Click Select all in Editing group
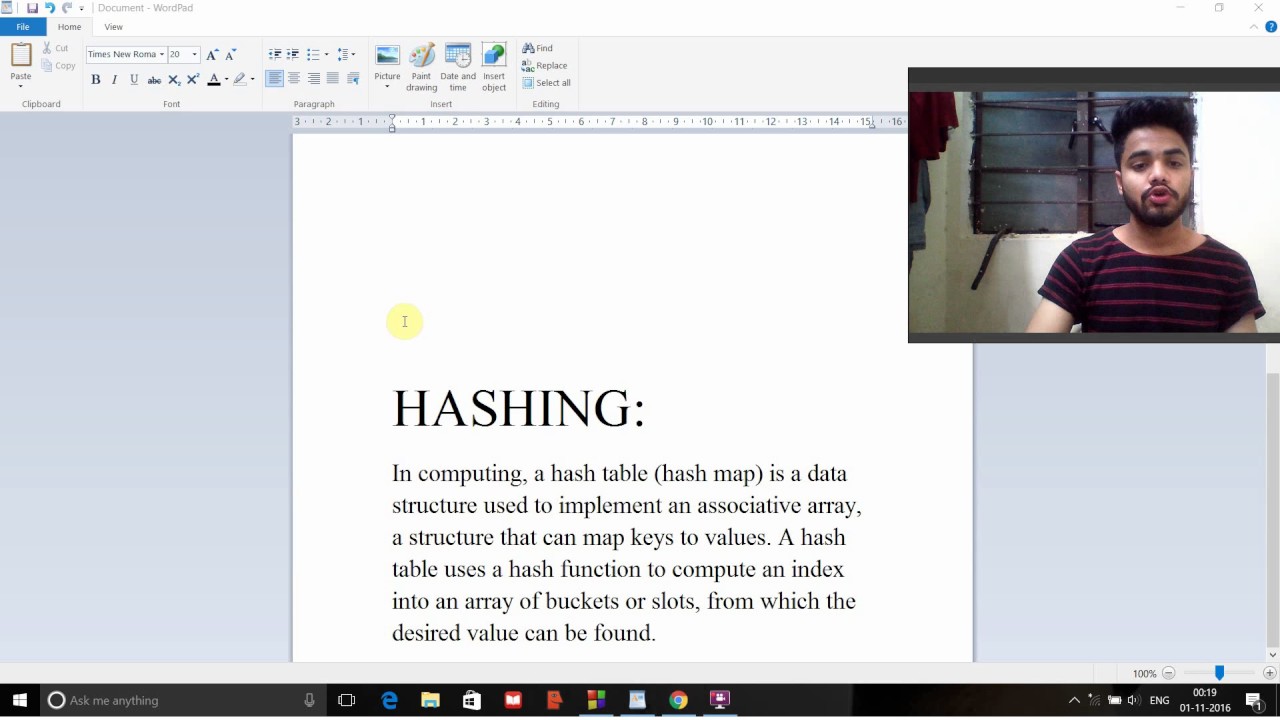This screenshot has width=1280, height=720. pos(547,83)
